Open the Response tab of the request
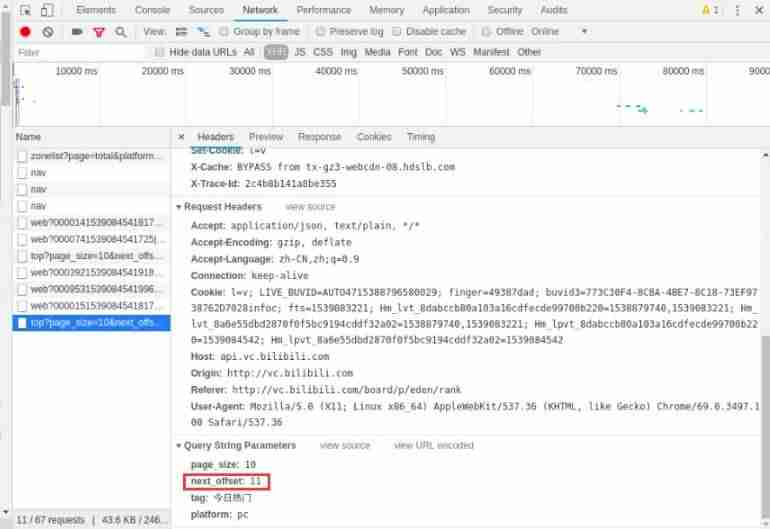 [x=319, y=137]
